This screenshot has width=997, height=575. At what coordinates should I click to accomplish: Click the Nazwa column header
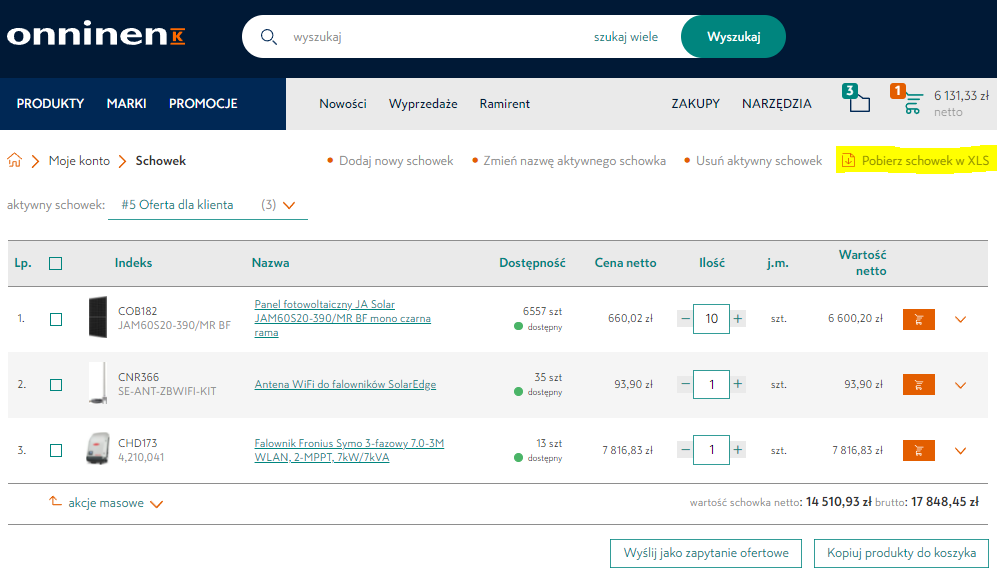(270, 263)
